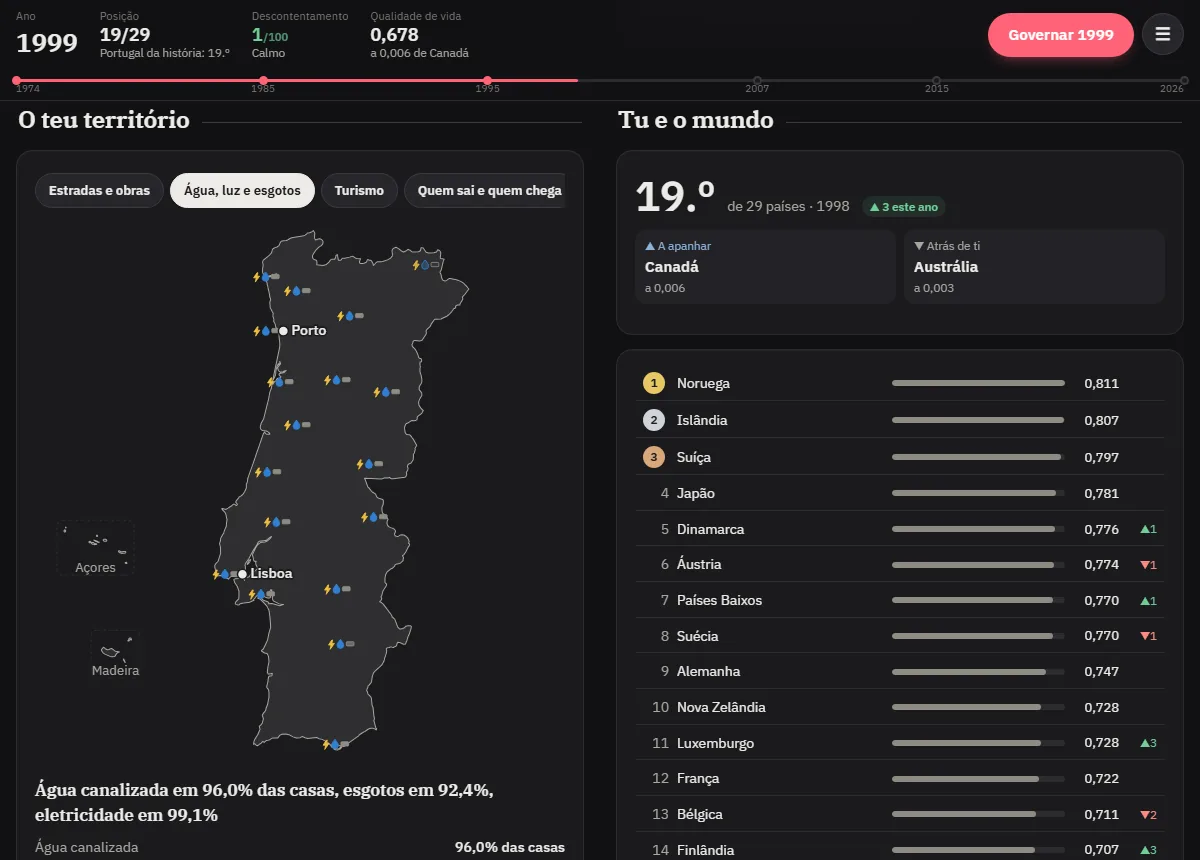Click the 'O teu território' heading
This screenshot has width=1200, height=860.
click(104, 120)
